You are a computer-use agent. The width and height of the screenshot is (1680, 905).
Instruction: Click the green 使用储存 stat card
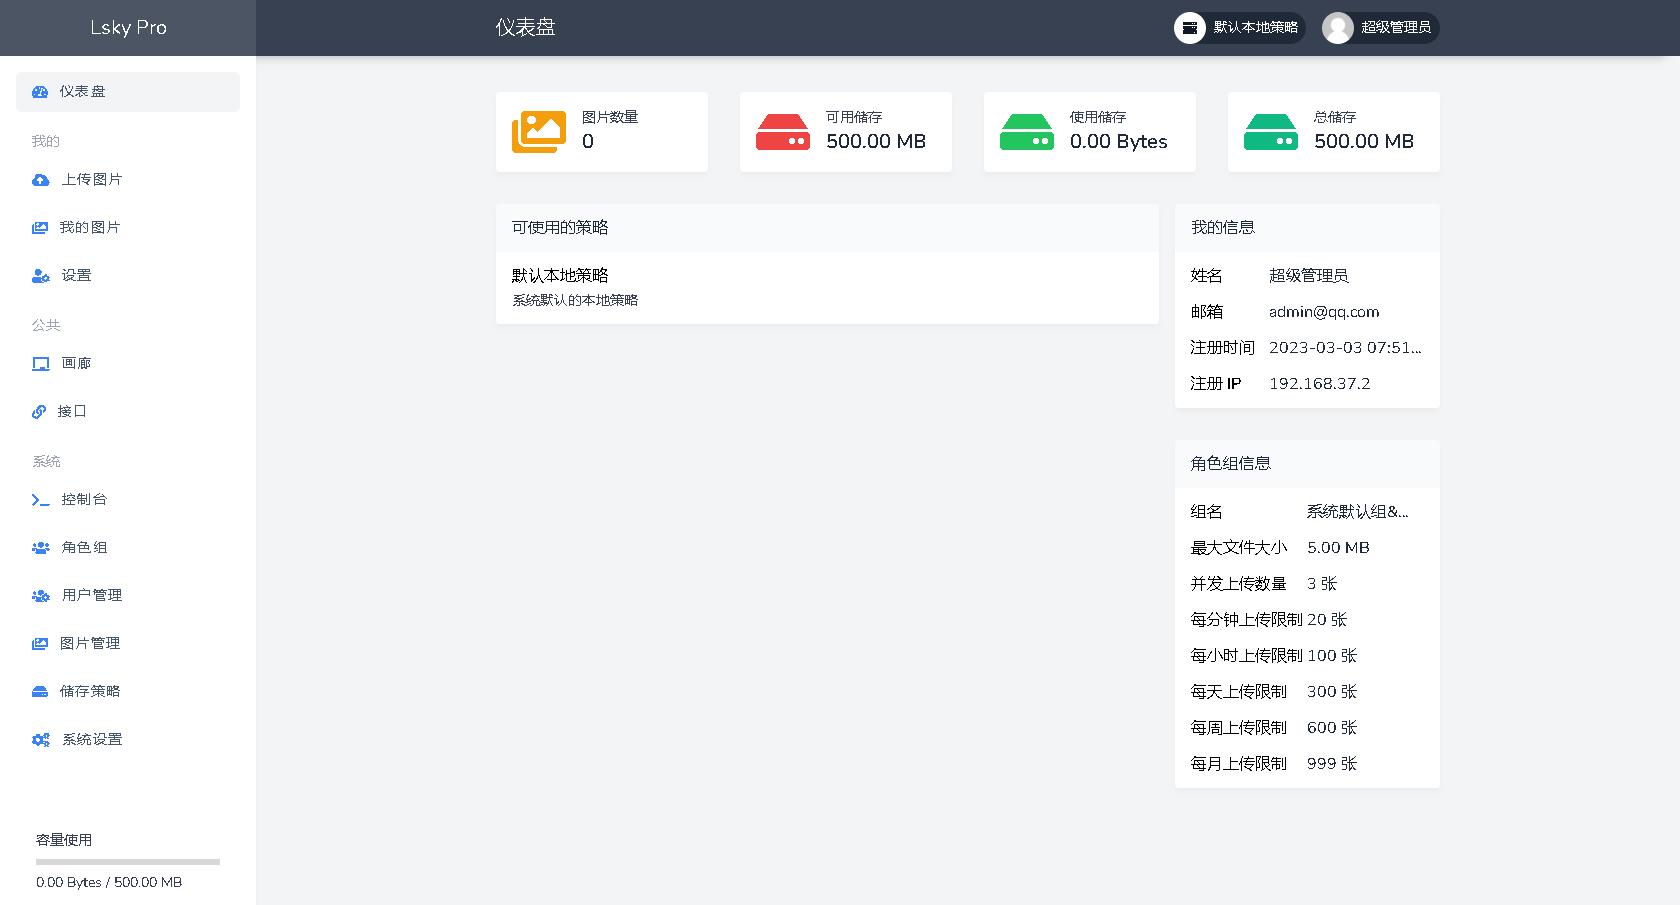1089,131
